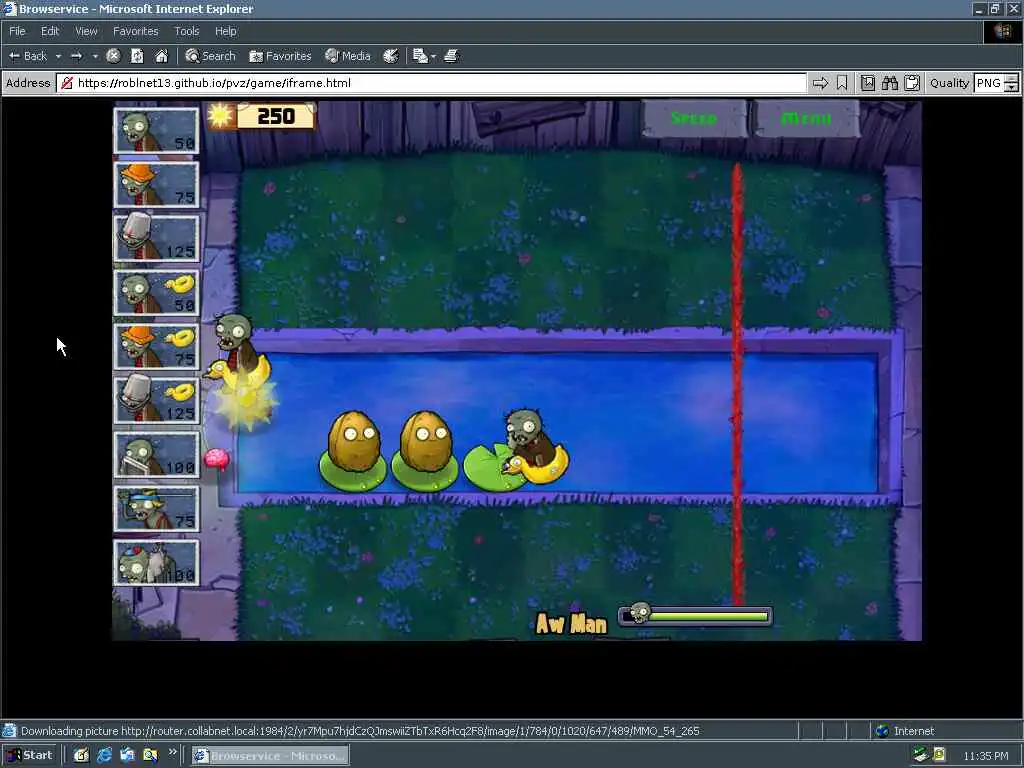
Task: Click the game's Menu button
Action: click(x=807, y=118)
